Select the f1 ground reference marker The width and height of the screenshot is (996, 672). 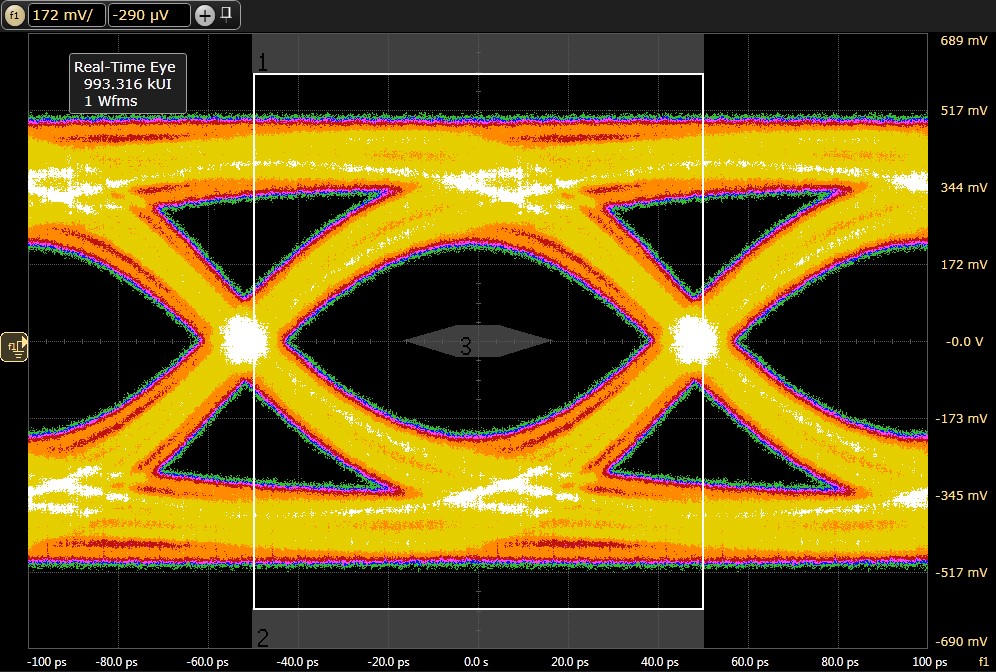14,345
